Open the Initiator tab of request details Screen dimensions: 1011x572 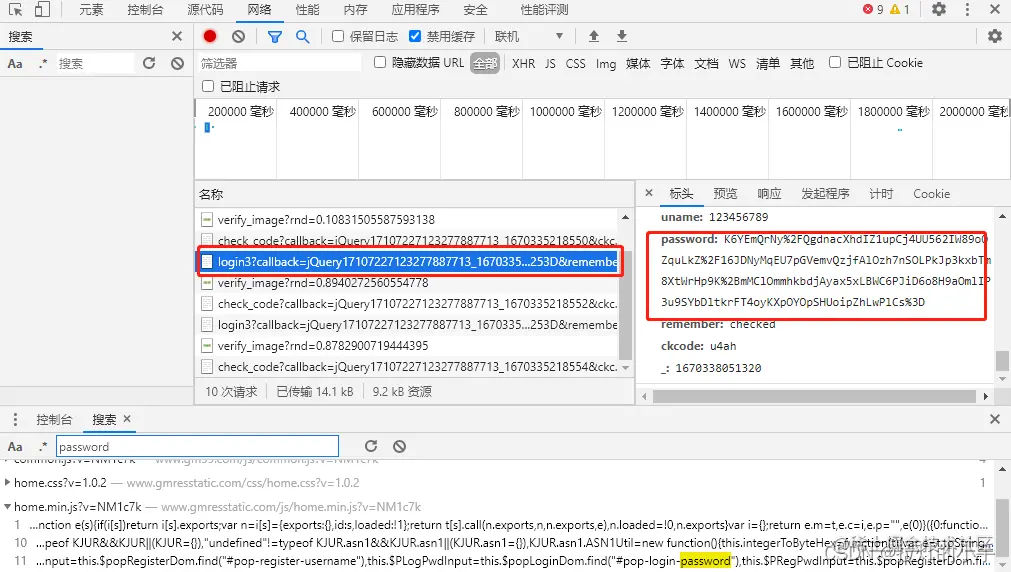[825, 193]
